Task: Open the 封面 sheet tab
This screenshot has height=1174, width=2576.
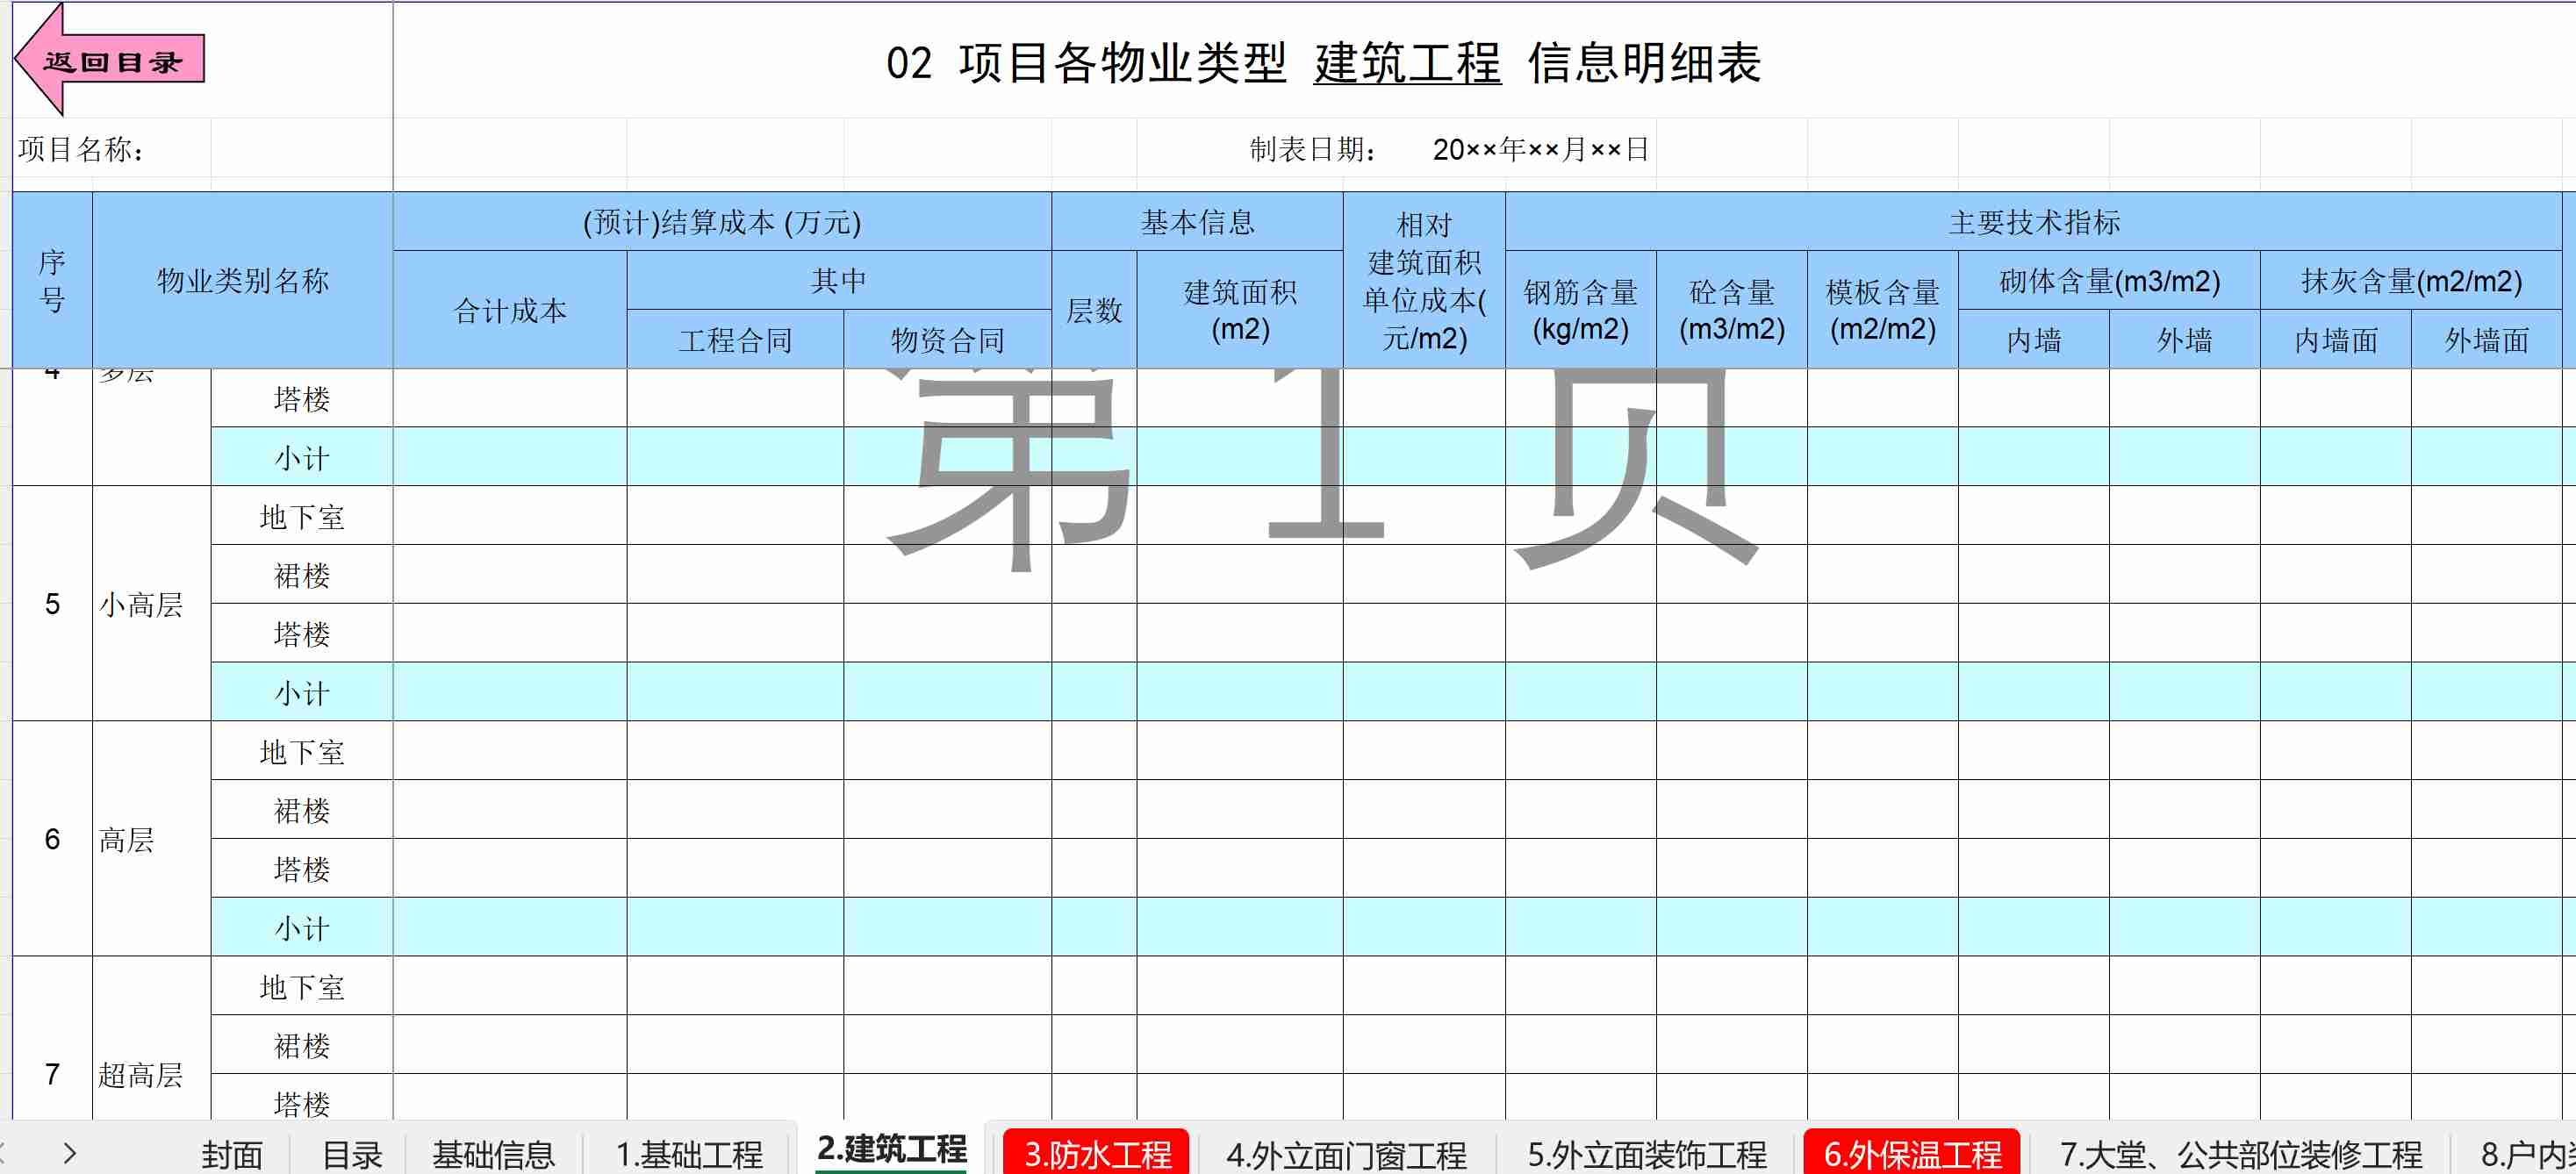Action: [x=231, y=1154]
